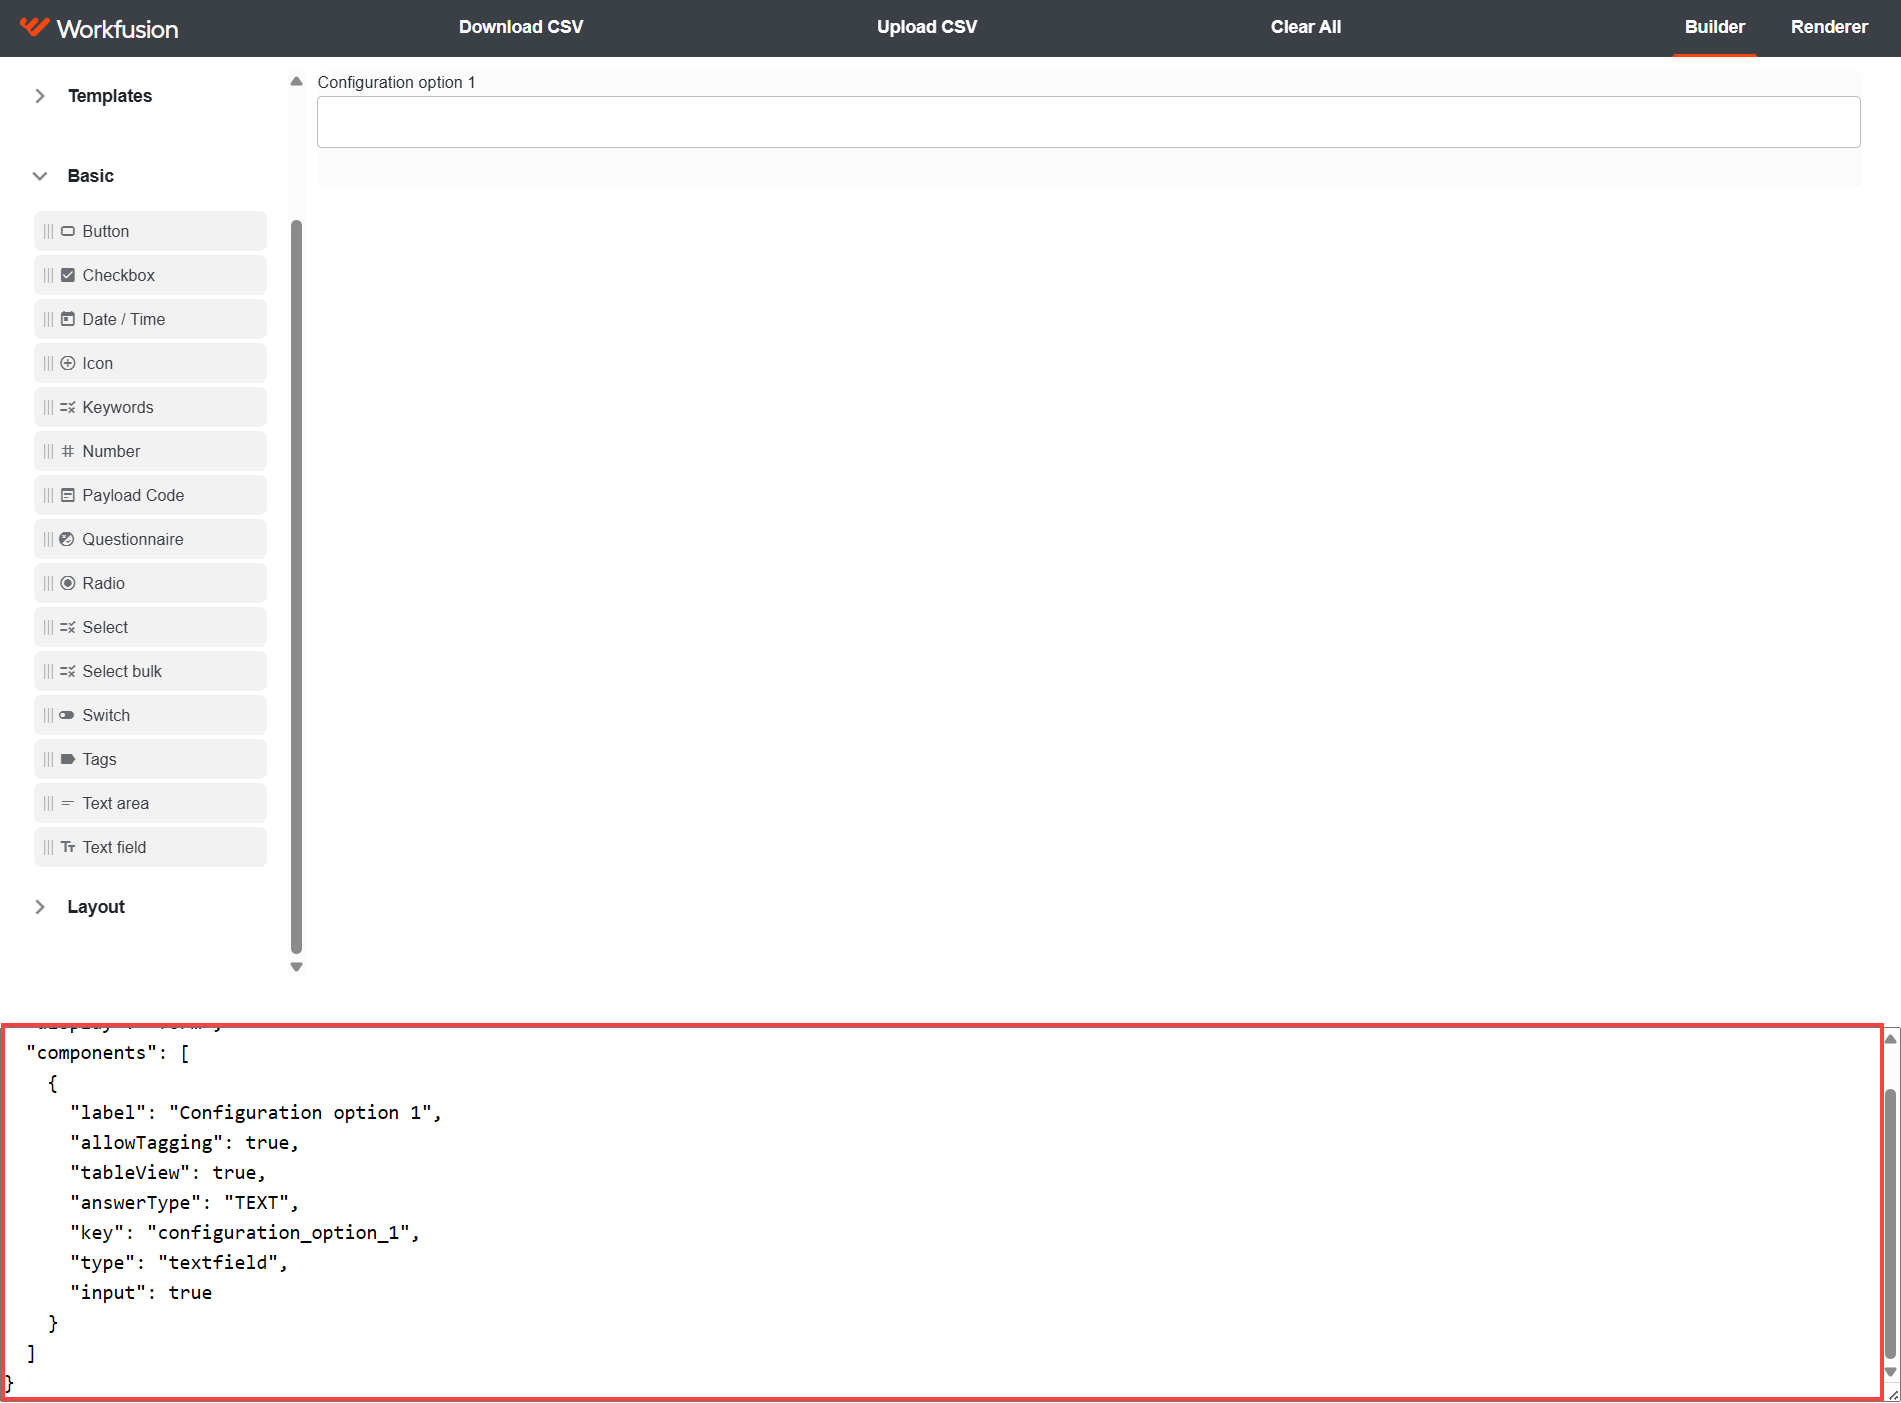This screenshot has width=1901, height=1403.
Task: Click the "tableView": true JSON line
Action: click(168, 1173)
